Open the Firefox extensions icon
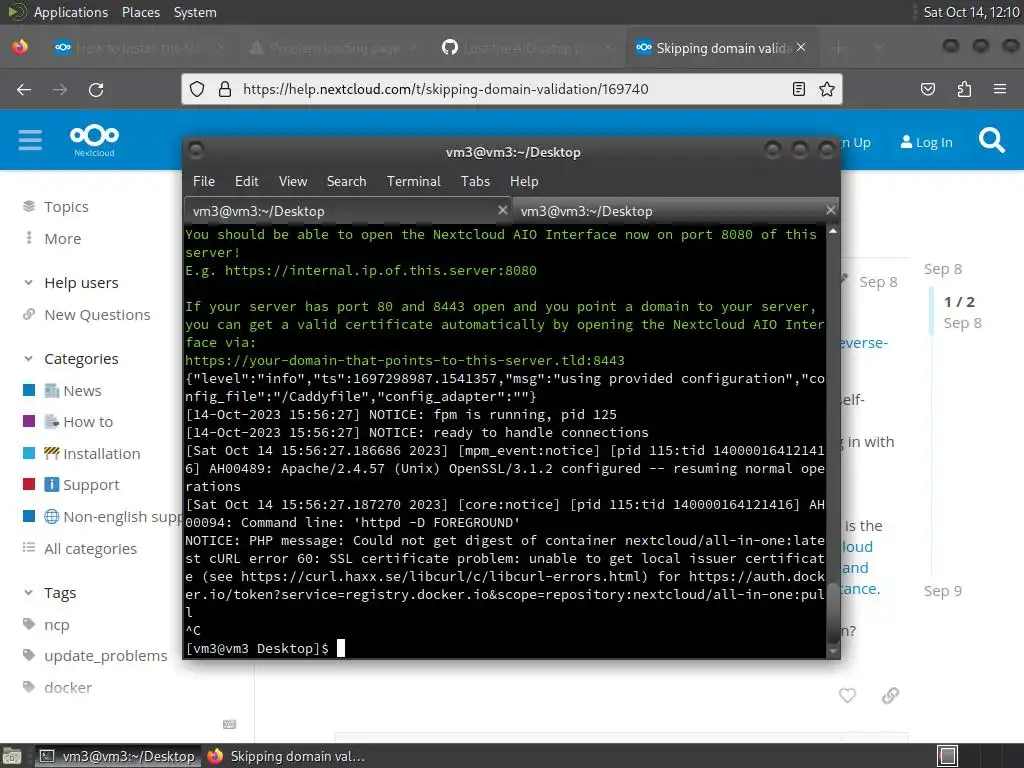Screen dimensions: 1024x768 964,89
